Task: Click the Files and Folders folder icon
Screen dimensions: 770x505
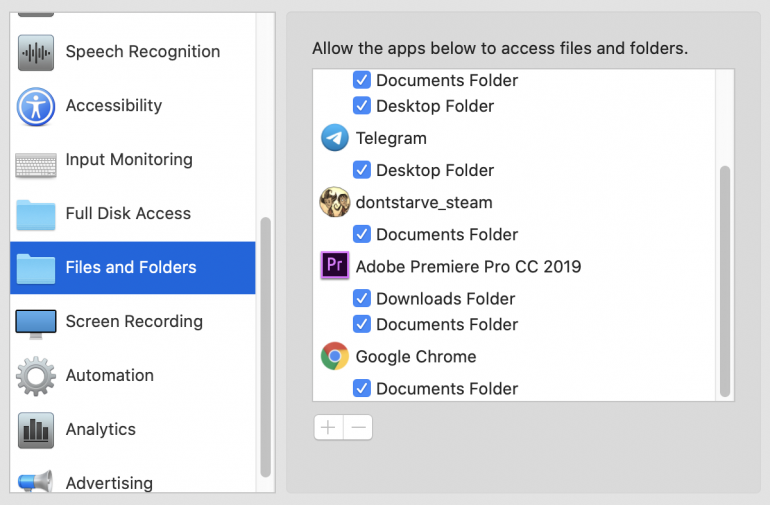Action: coord(36,269)
